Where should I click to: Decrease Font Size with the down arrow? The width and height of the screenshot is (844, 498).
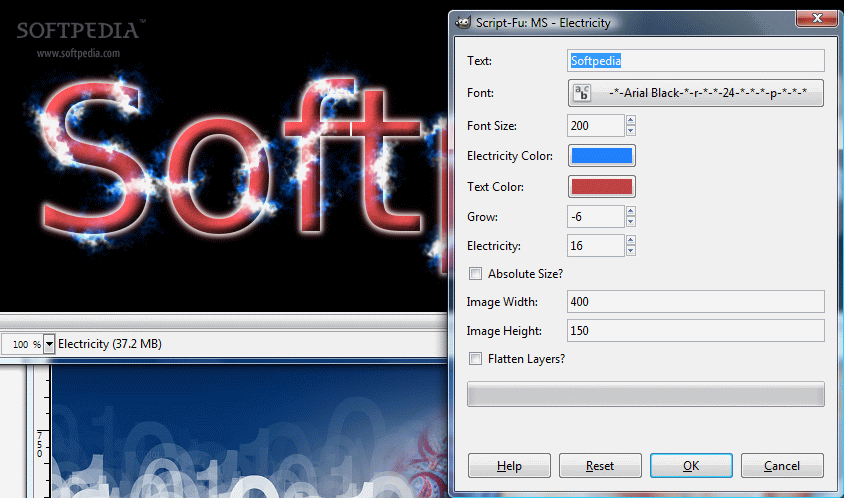click(x=631, y=131)
